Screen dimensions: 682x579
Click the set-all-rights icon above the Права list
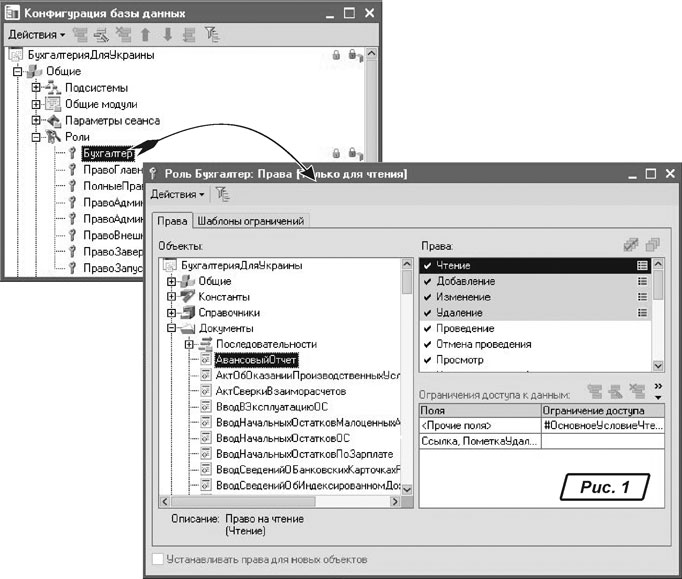[631, 245]
